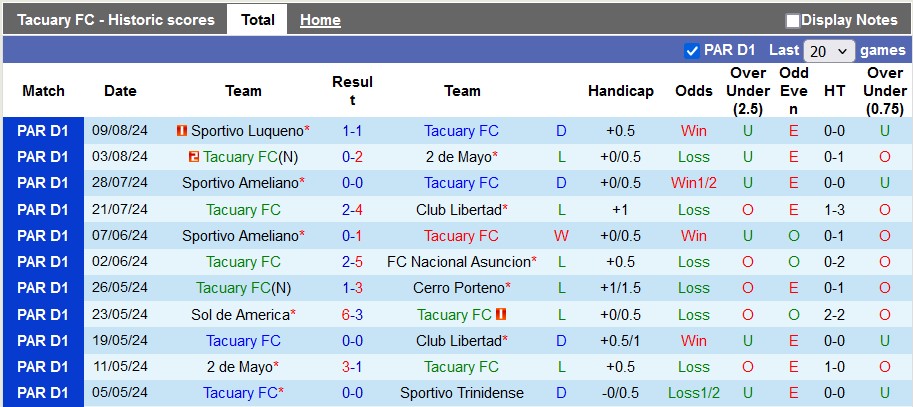Click the red card icon in the Sol de America match row
Screen dimensions: 913x407
[502, 314]
